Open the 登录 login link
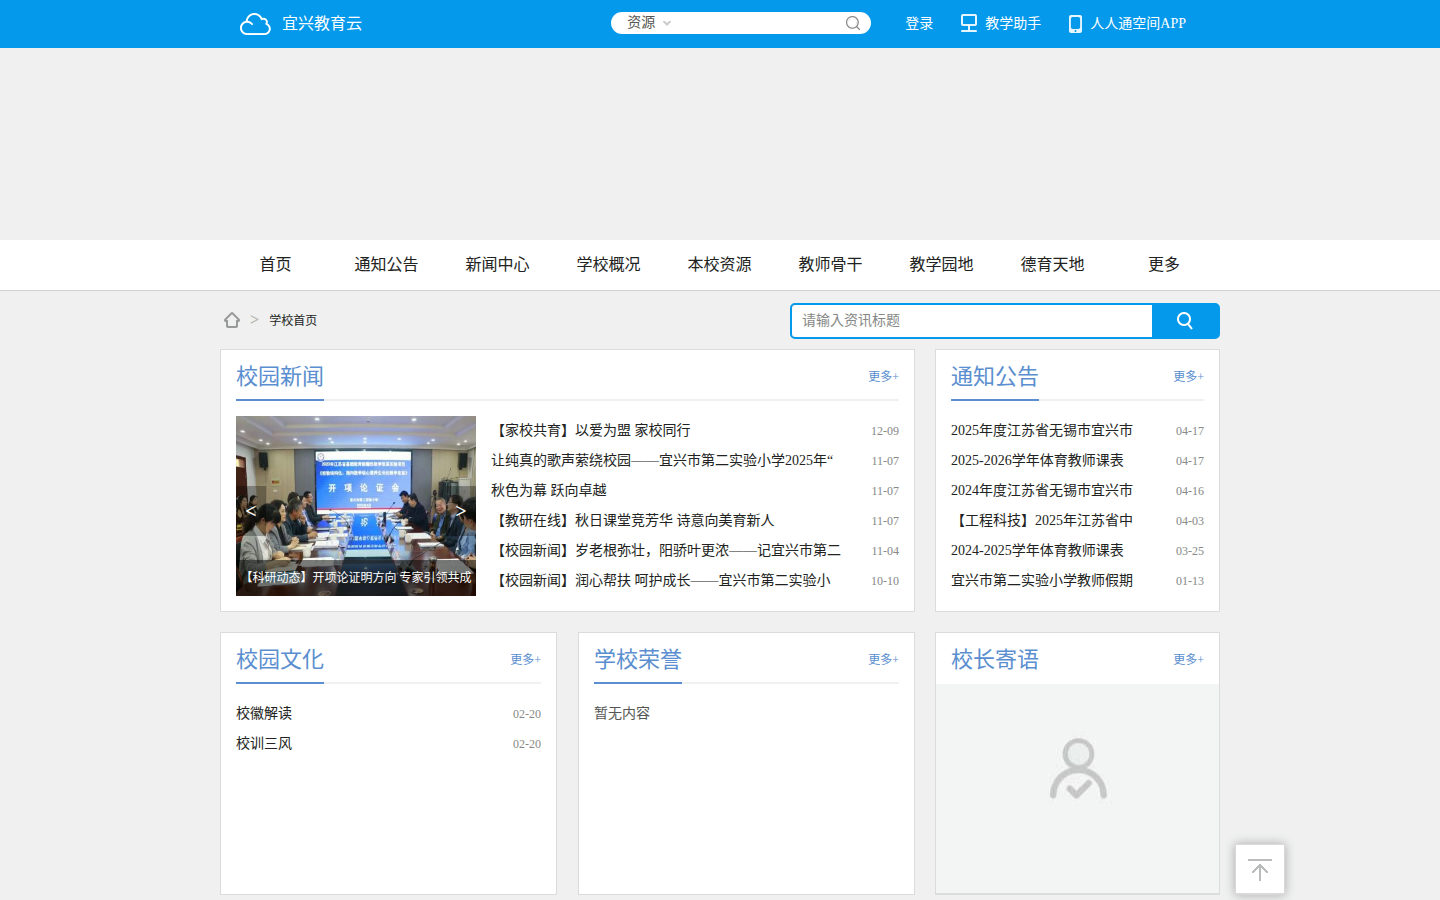The height and width of the screenshot is (900, 1440). tap(919, 24)
